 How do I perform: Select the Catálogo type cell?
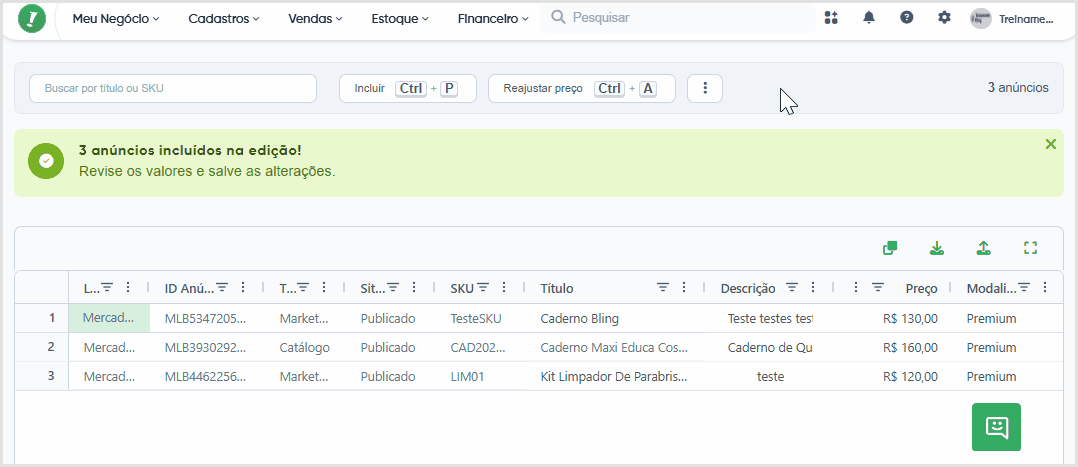305,347
